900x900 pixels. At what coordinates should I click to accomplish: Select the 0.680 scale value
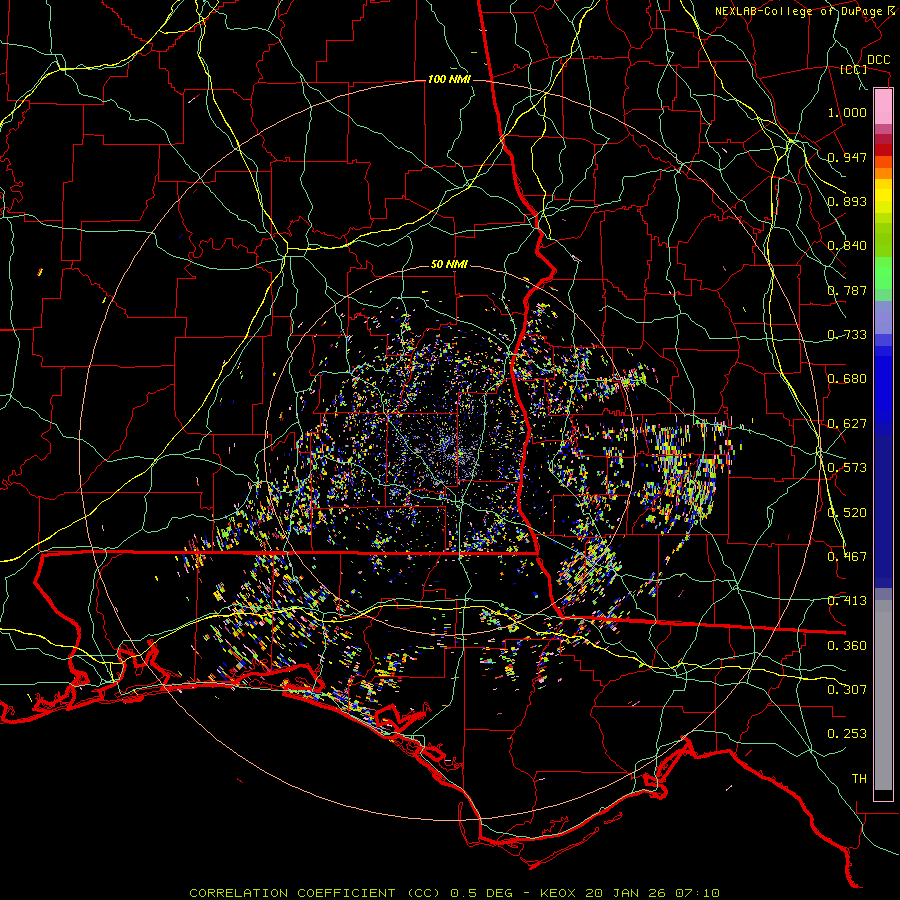[847, 379]
